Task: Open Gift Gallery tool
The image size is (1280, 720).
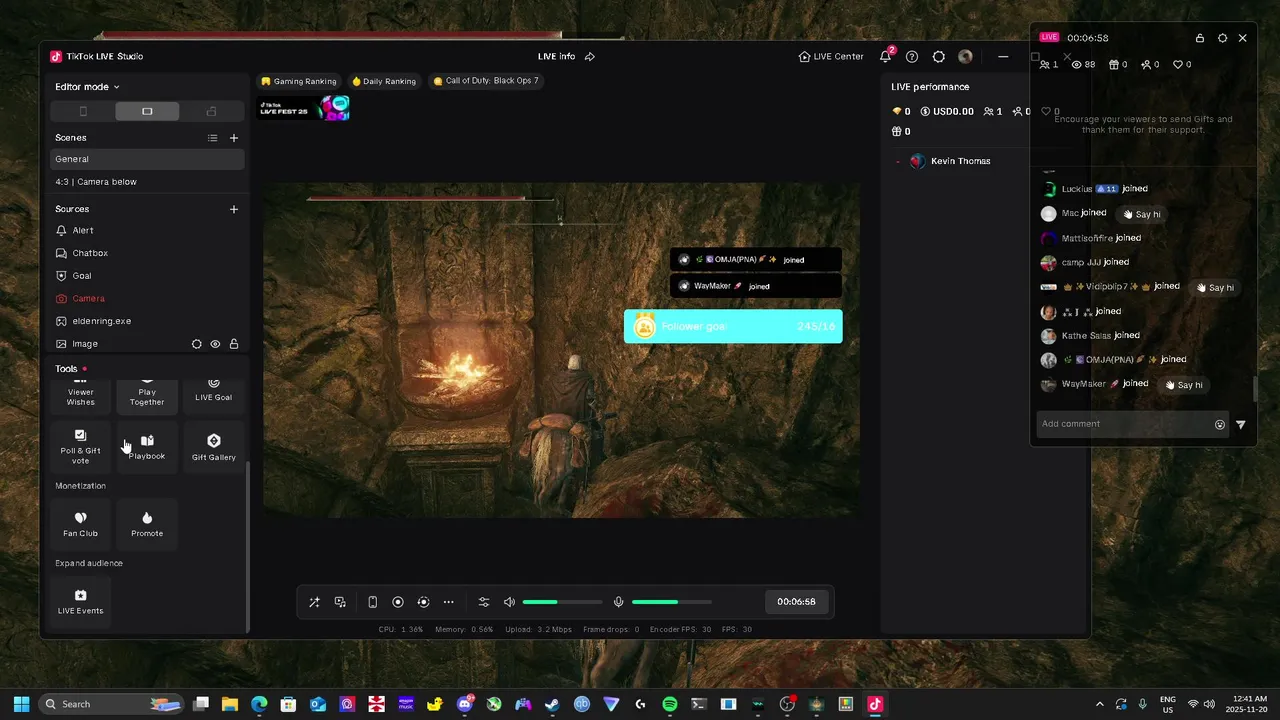Action: click(x=214, y=447)
